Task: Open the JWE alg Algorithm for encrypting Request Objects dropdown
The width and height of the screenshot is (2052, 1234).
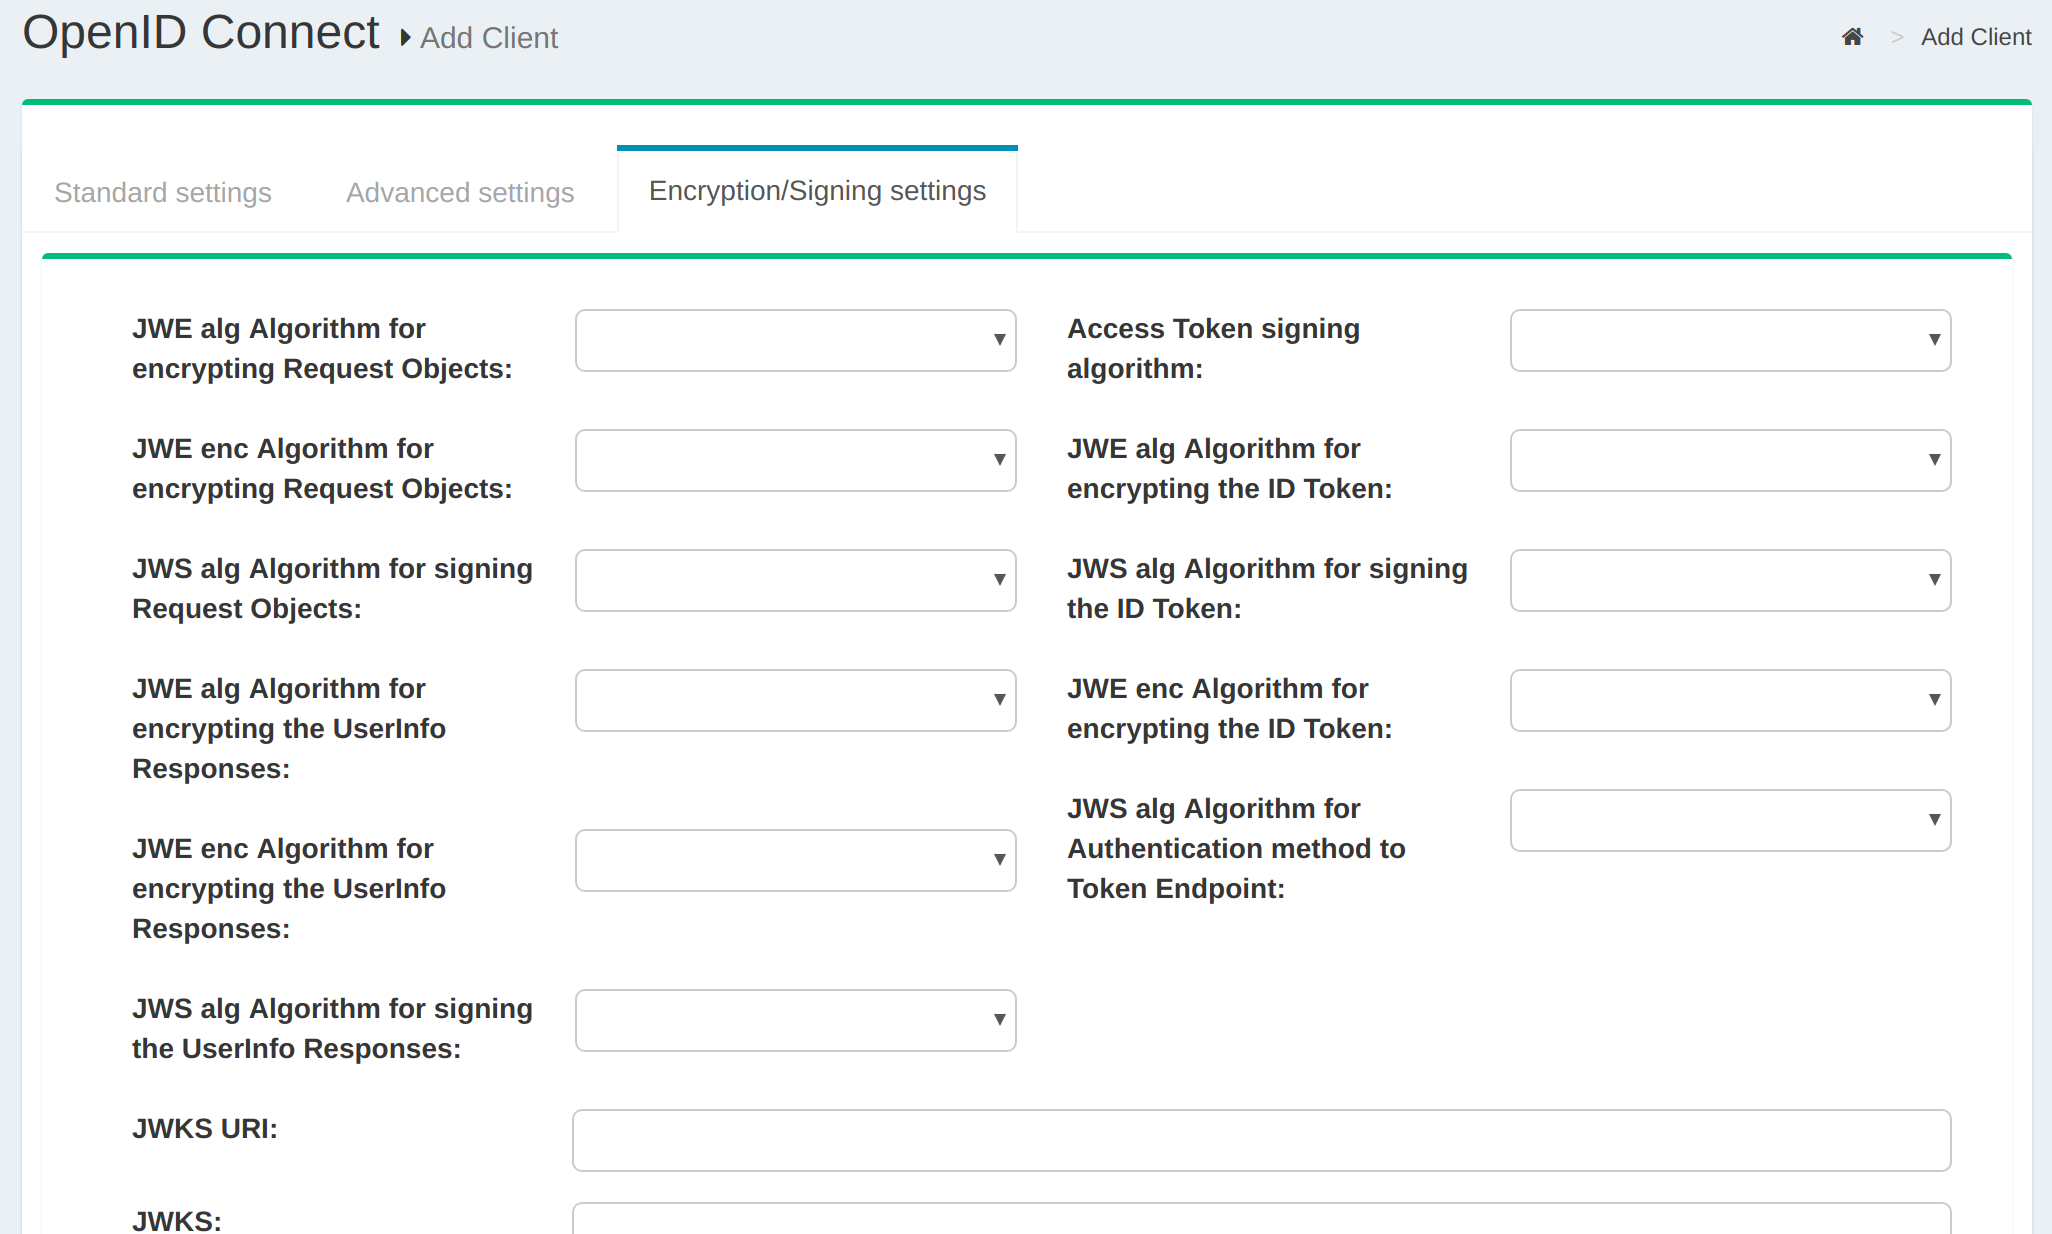Action: click(794, 340)
